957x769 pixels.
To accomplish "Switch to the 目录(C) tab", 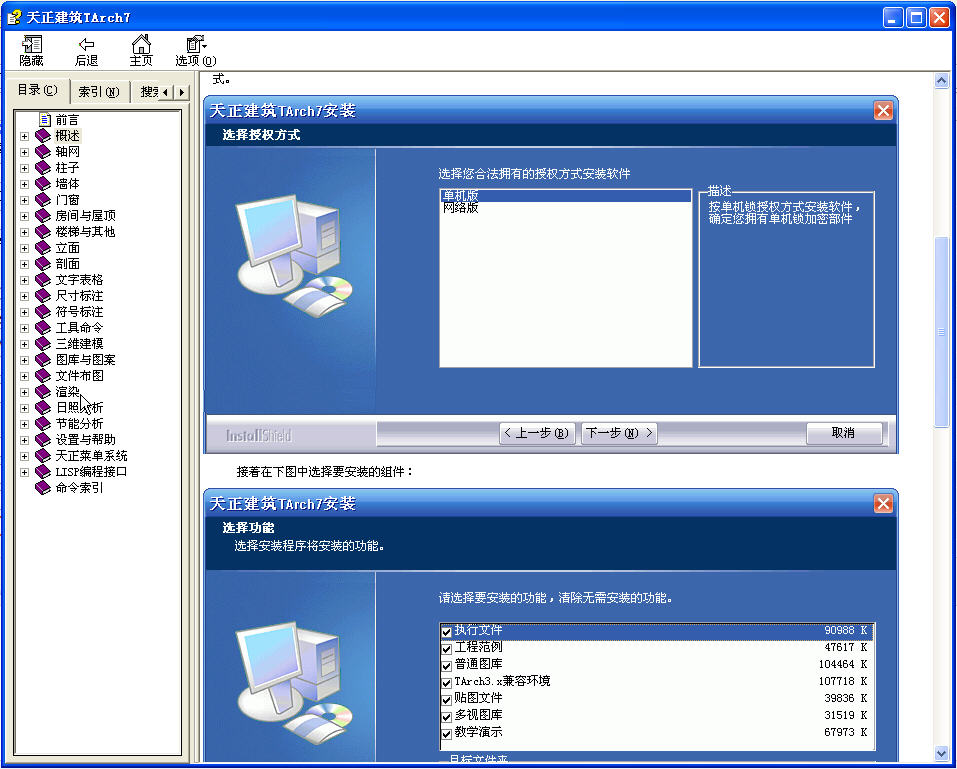I will (37, 90).
